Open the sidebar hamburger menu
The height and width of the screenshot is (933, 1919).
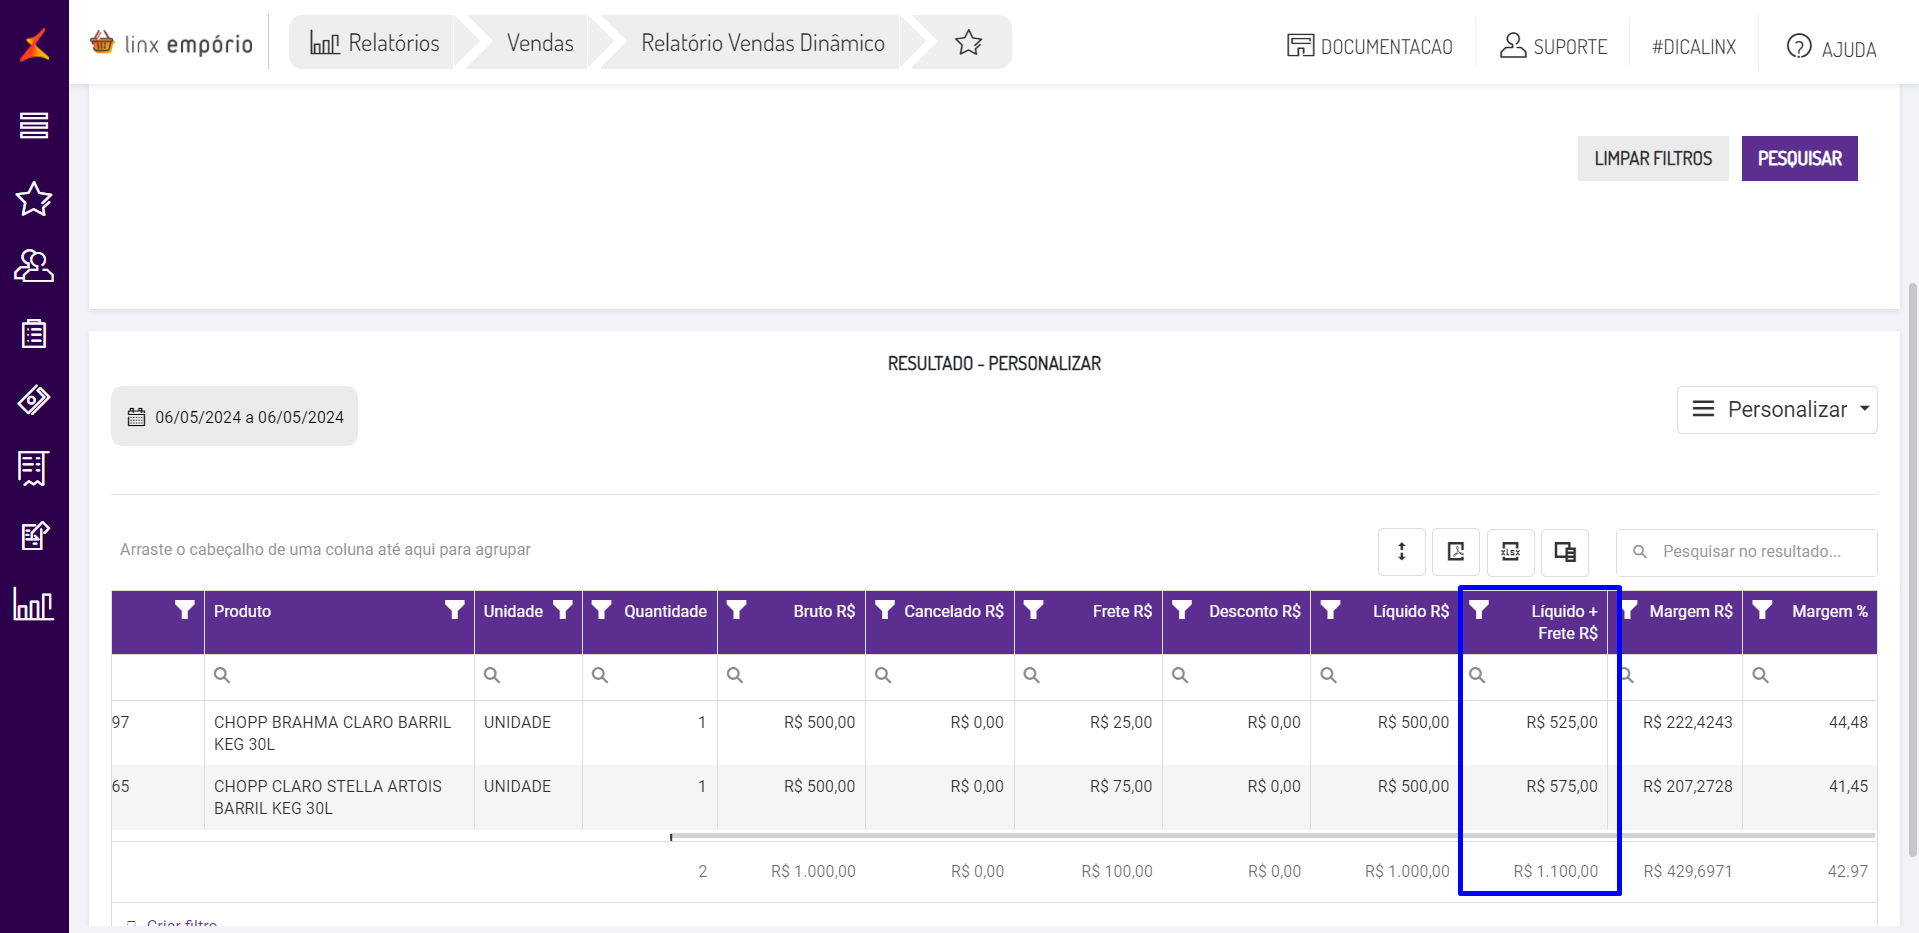click(34, 126)
